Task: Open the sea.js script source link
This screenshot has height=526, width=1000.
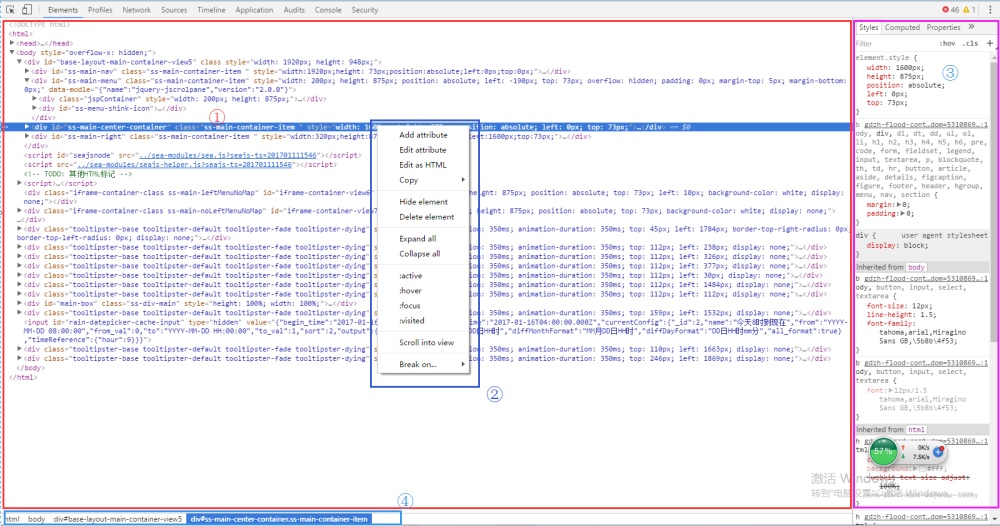Action: [228, 155]
